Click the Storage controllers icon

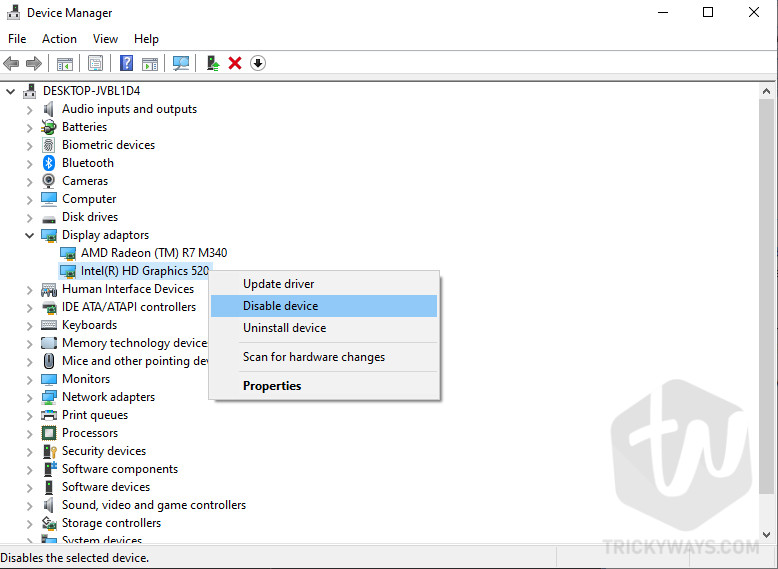tap(49, 523)
